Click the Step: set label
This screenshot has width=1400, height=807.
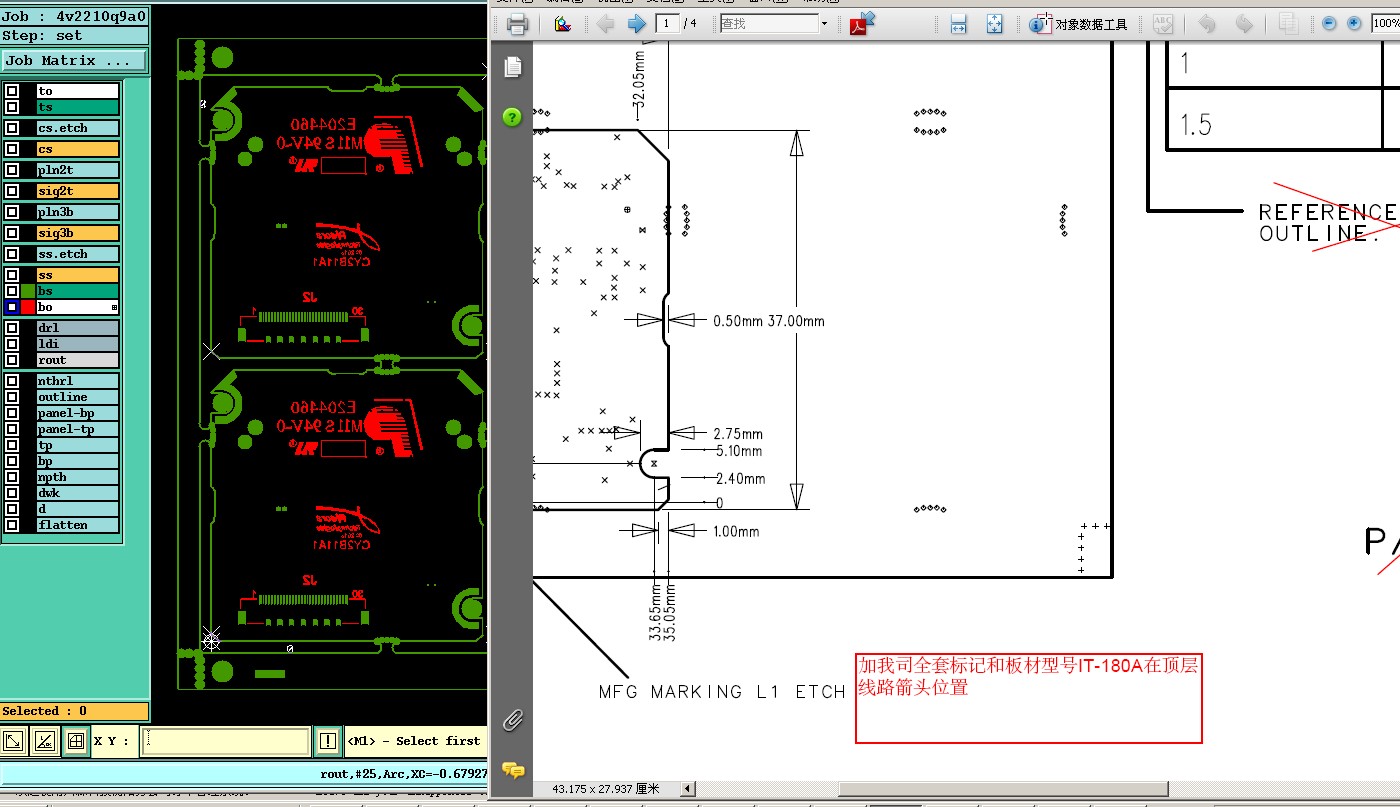click(74, 36)
